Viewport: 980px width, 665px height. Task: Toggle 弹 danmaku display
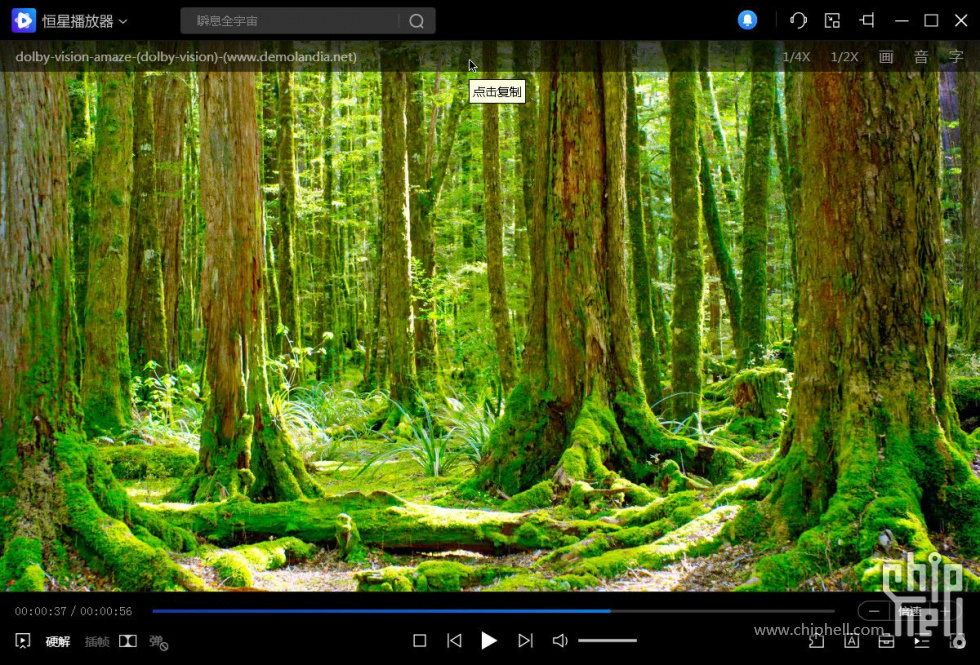click(x=155, y=642)
